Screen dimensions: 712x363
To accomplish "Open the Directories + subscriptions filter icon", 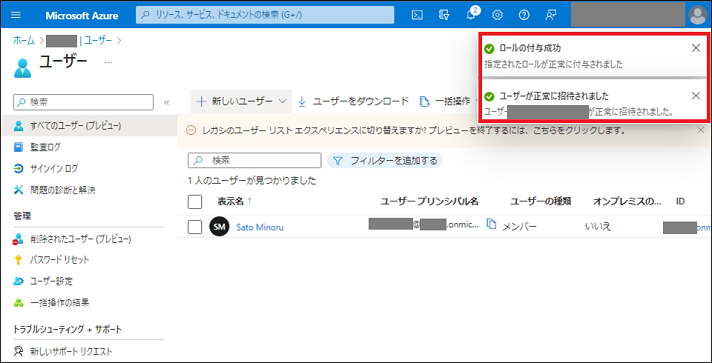I will tap(444, 15).
